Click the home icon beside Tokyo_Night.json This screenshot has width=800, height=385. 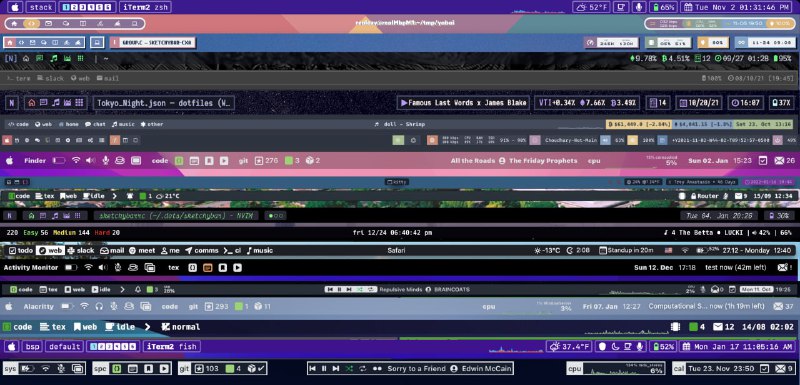click(x=32, y=102)
